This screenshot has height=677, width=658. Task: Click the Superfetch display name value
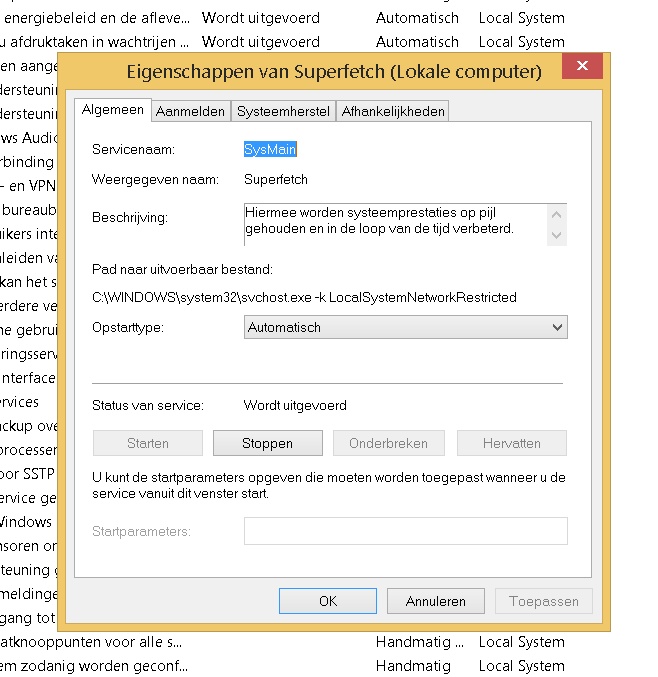276,179
